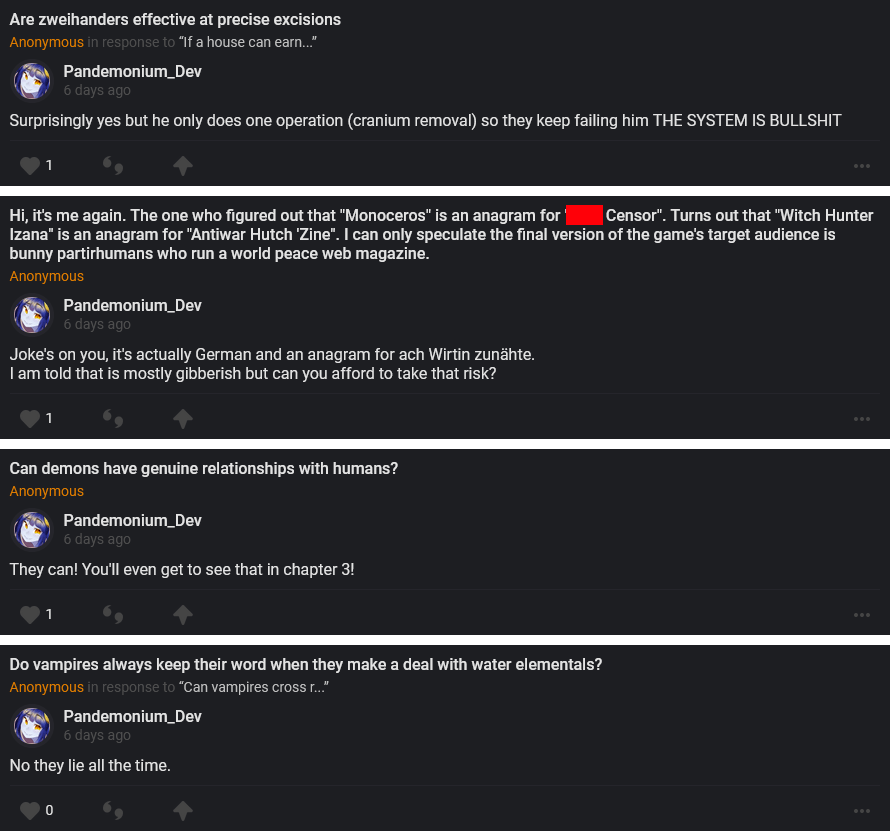Open Pandemonium_Dev profile name on vampires answer
Image resolution: width=890 pixels, height=831 pixels.
pyautogui.click(x=132, y=716)
